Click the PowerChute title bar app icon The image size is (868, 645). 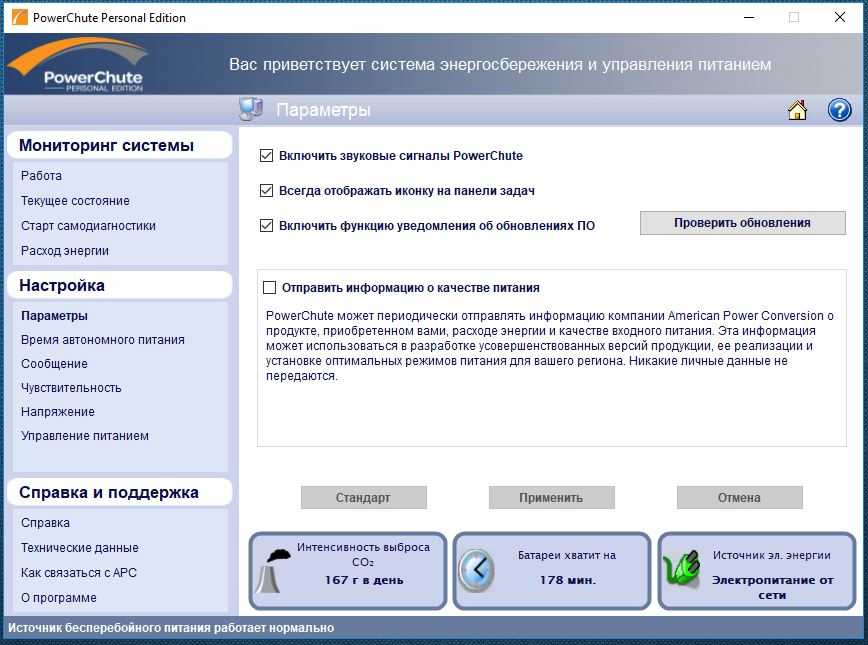click(x=17, y=17)
